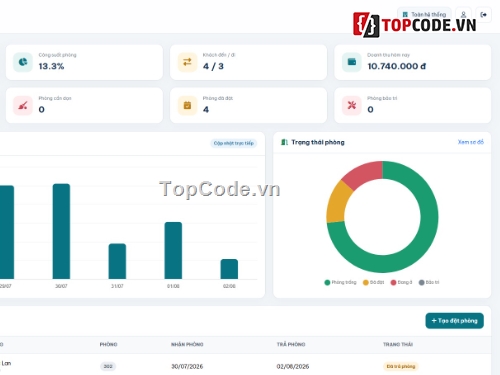
Task: Click the 10.740.000 đ revenue value
Action: (397, 66)
